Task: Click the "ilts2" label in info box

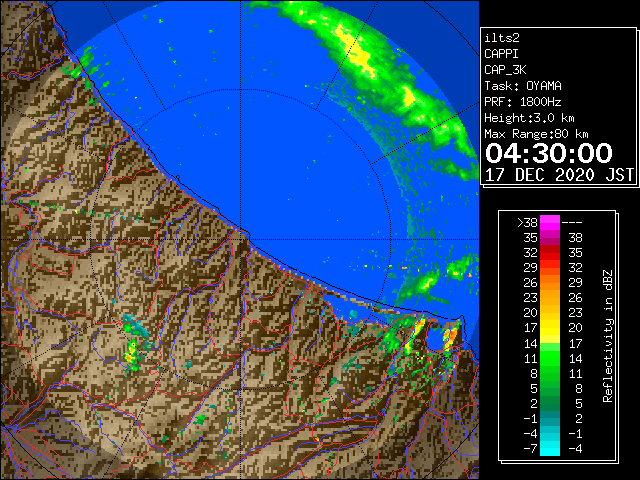Action: (502, 38)
